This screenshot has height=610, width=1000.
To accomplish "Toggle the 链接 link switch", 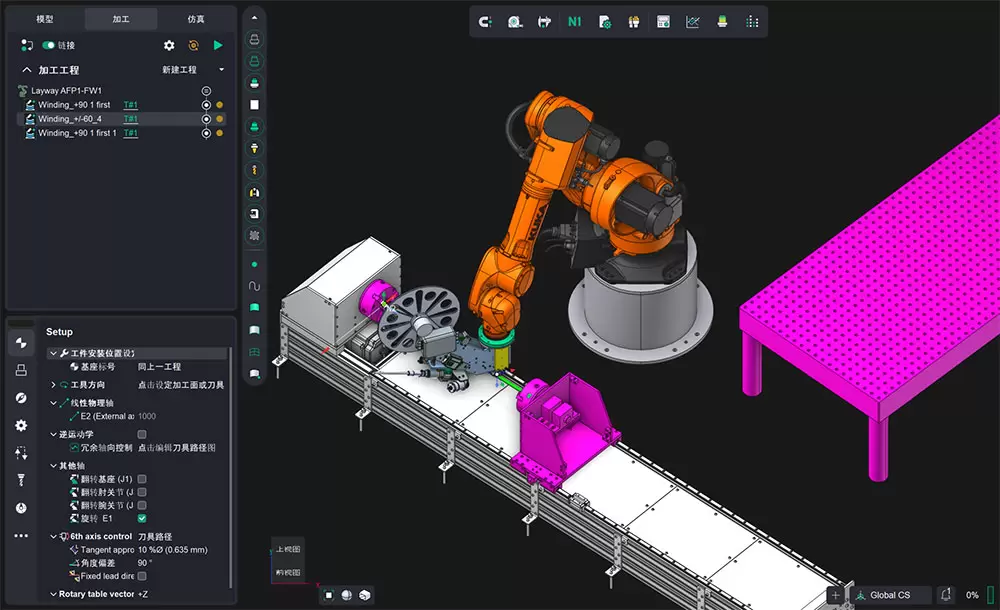I will click(48, 45).
